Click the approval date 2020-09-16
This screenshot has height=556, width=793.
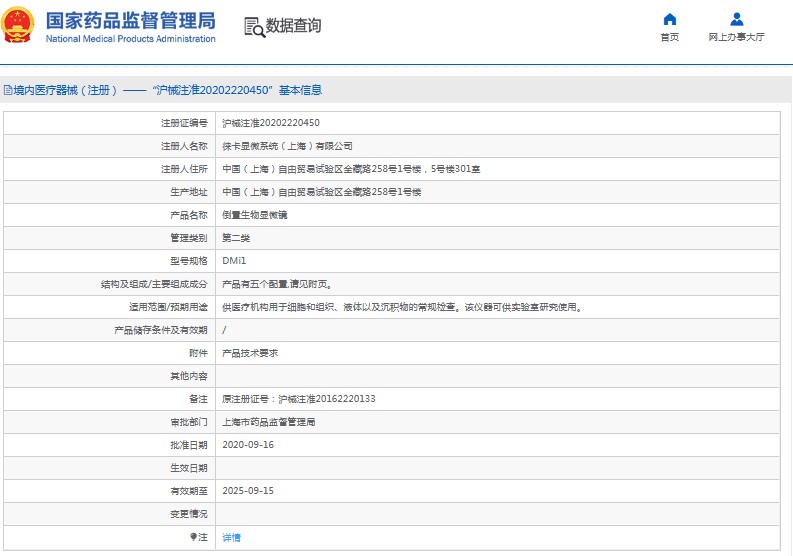tap(247, 445)
